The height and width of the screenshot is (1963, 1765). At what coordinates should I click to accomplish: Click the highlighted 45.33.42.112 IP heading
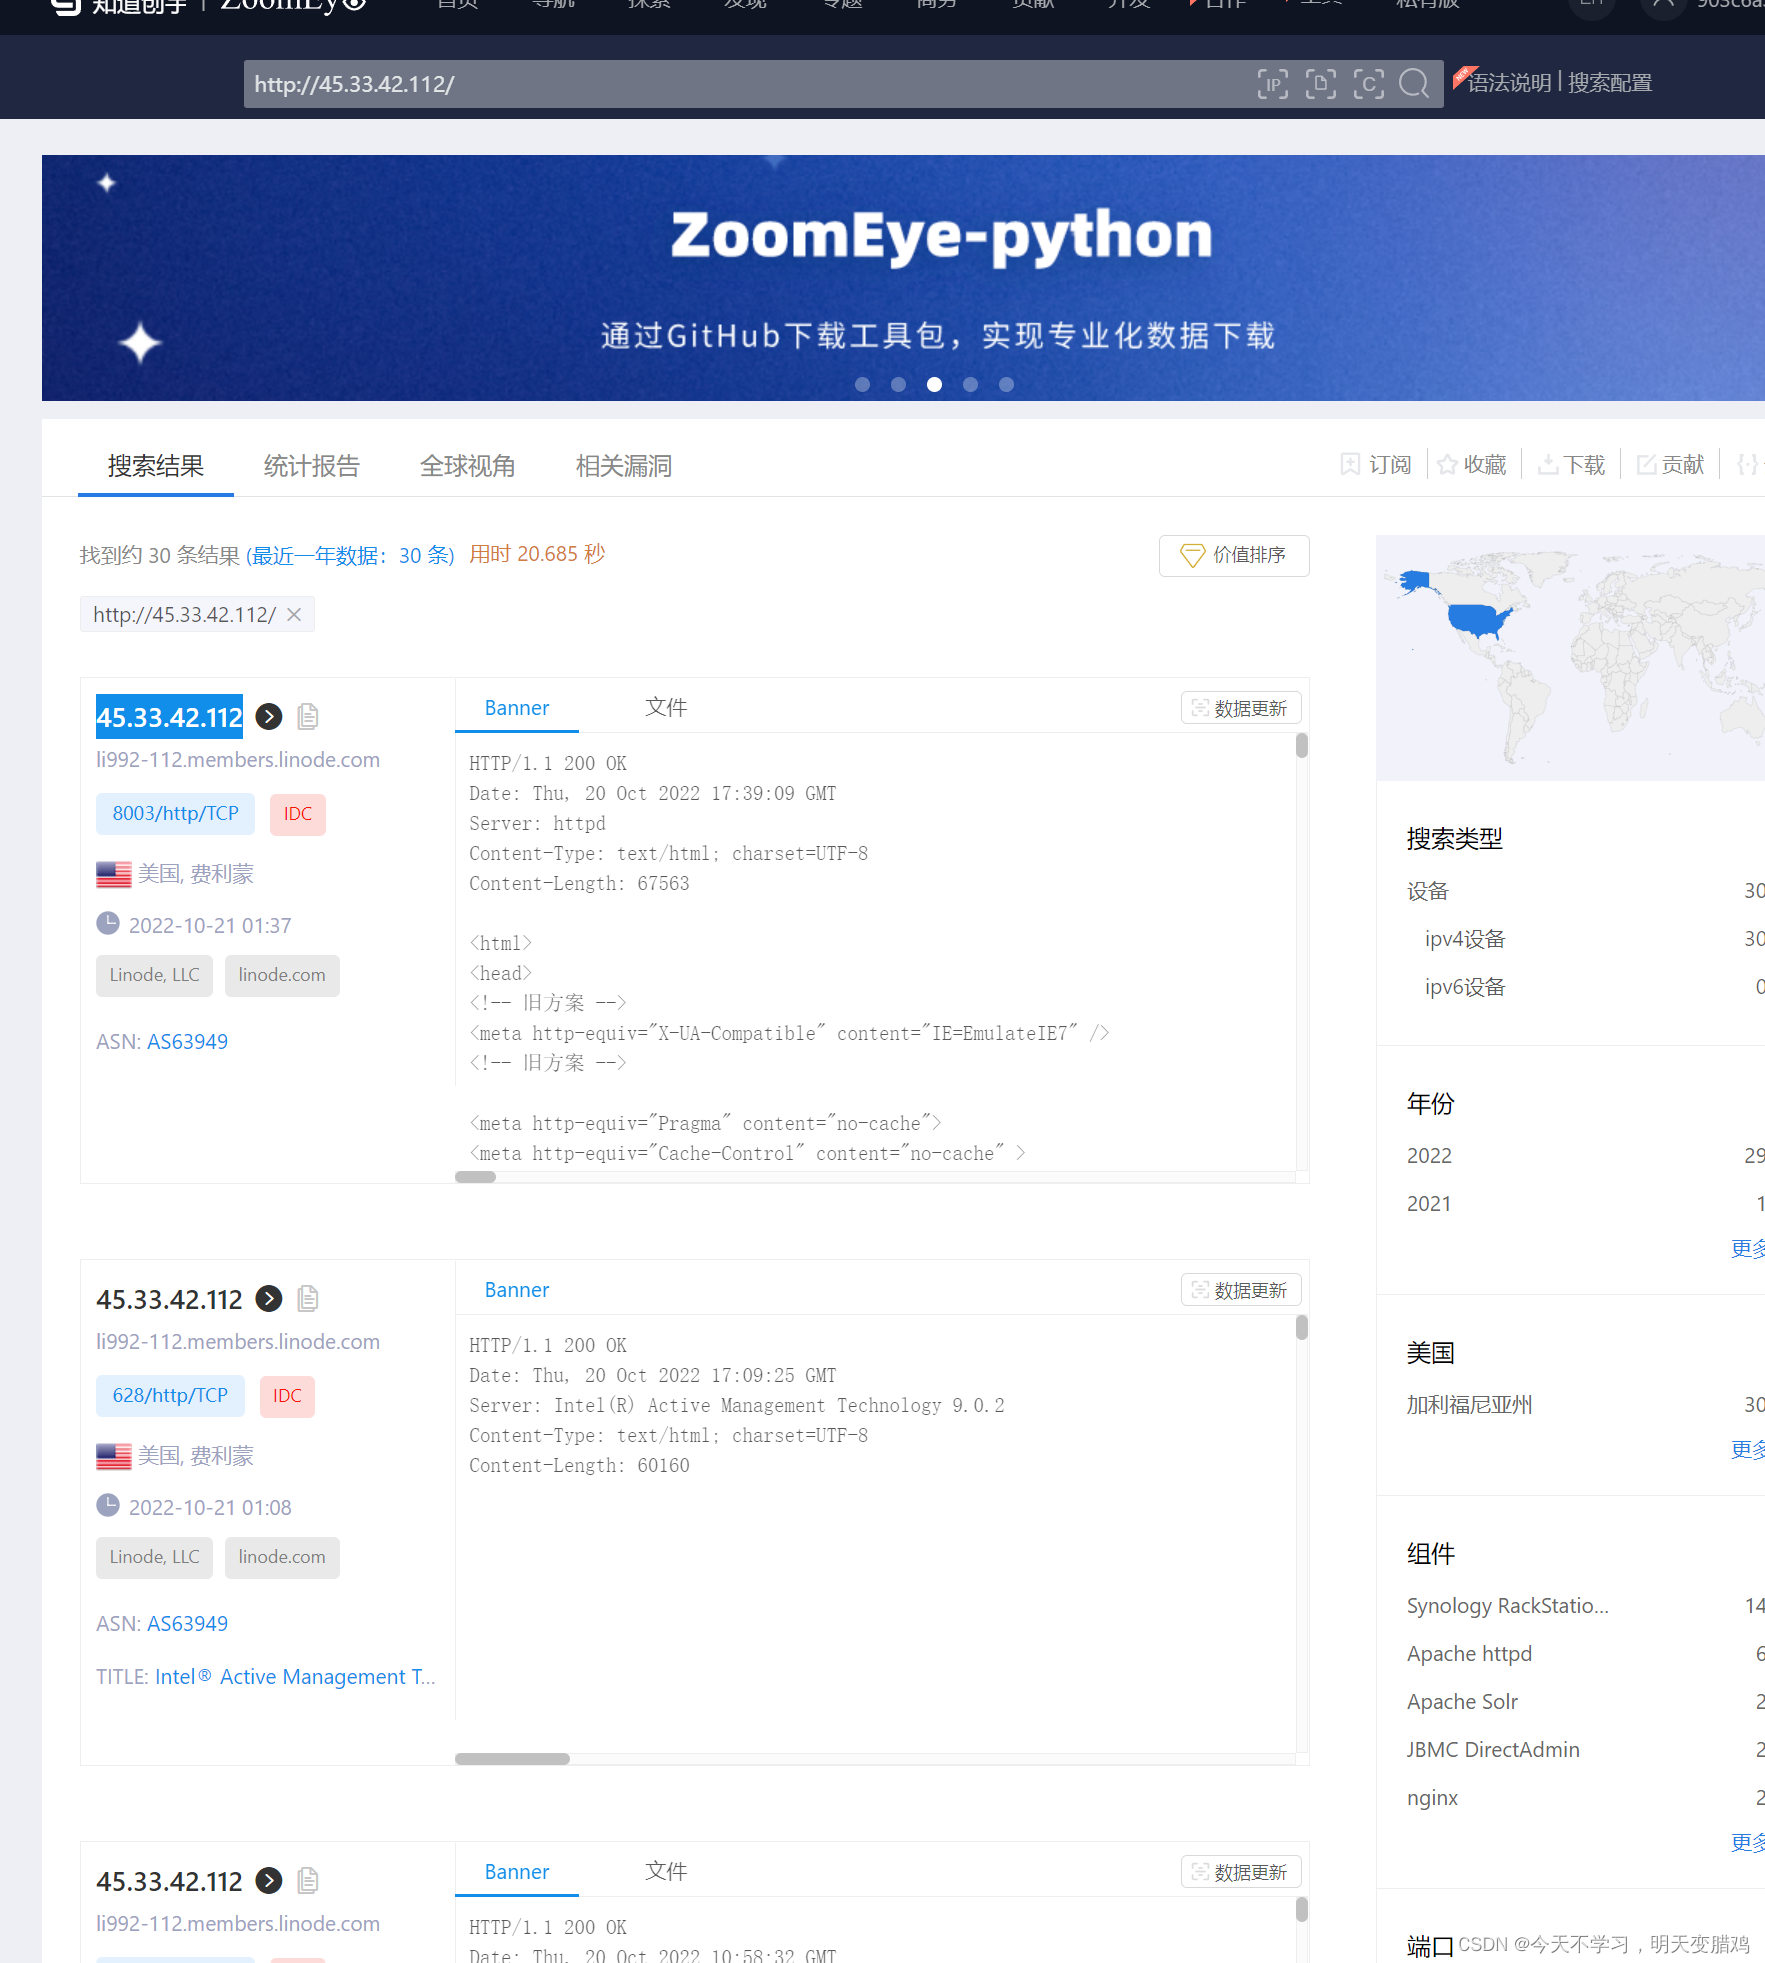169,717
